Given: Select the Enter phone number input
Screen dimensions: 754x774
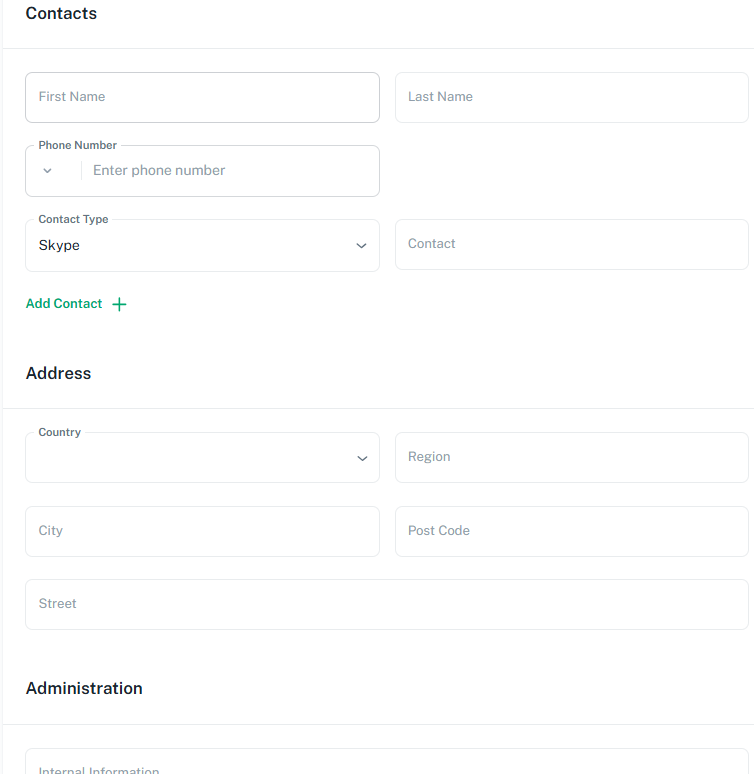Looking at the screenshot, I should [228, 171].
